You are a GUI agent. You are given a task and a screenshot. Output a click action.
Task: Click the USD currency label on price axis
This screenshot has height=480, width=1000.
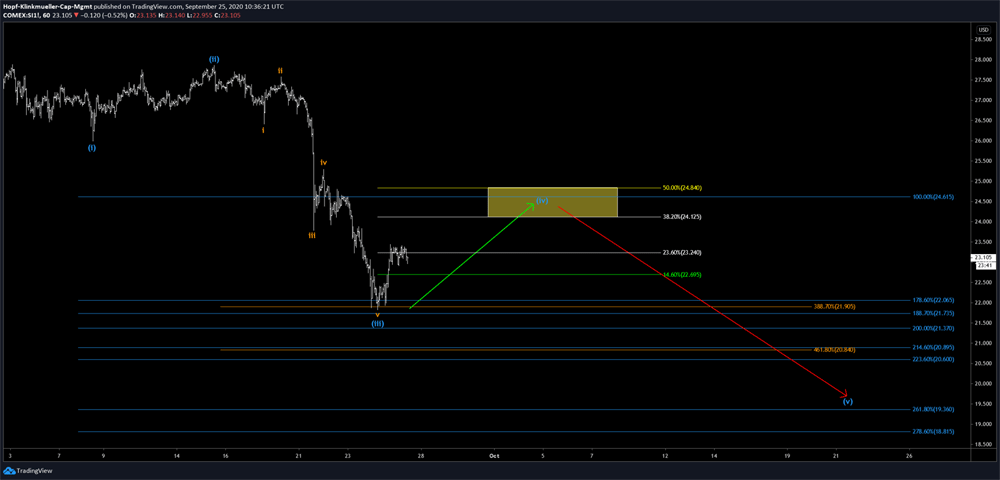[x=982, y=29]
